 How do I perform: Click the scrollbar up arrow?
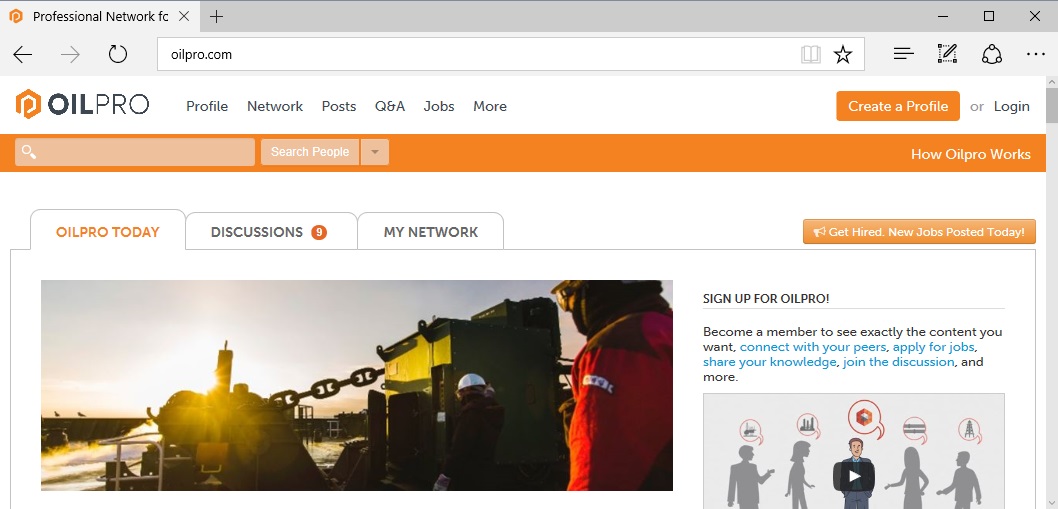click(1052, 82)
